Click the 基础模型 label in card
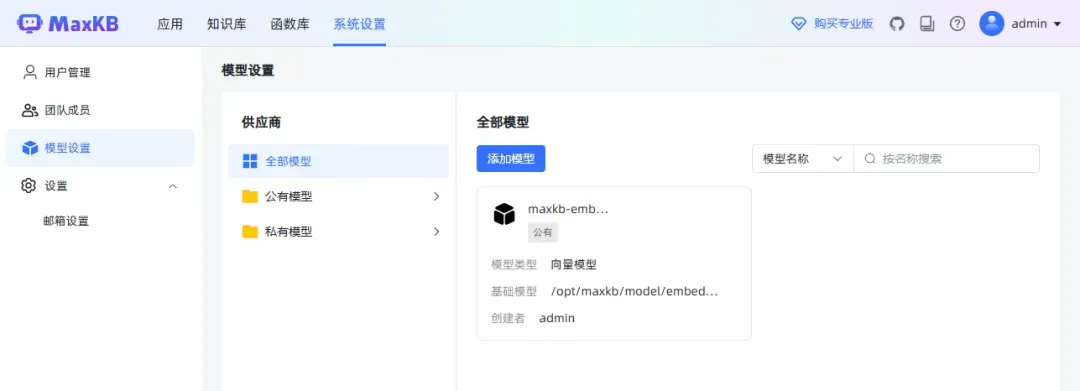This screenshot has width=1080, height=391. pos(514,291)
